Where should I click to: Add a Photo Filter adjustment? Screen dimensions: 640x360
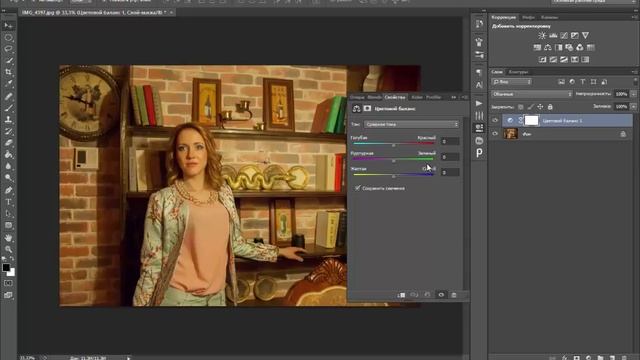click(x=569, y=48)
